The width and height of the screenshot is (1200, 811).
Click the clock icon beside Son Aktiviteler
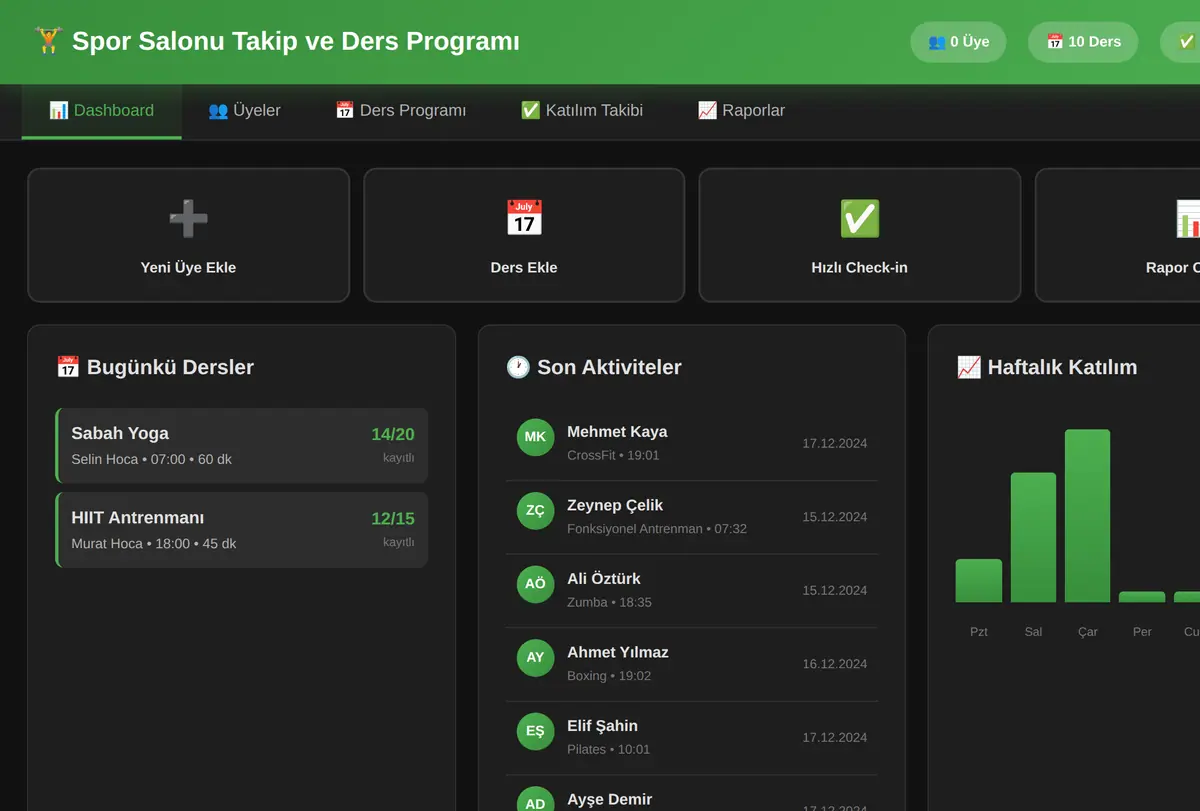[518, 367]
